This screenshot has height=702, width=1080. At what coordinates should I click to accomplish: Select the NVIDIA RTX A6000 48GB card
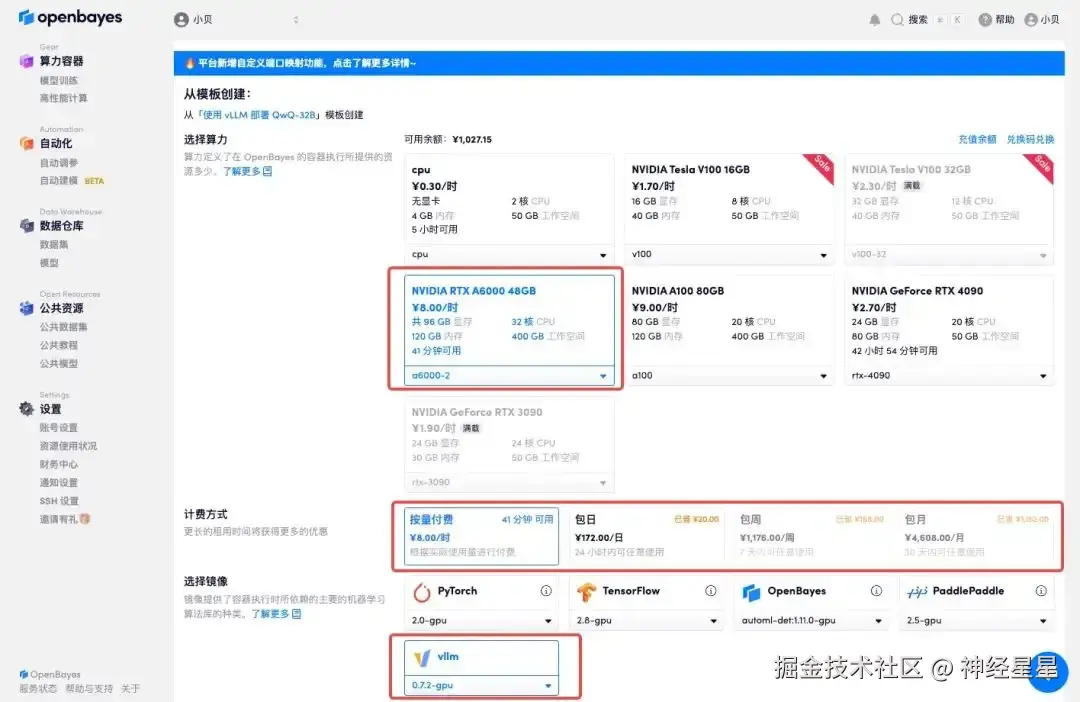[509, 320]
